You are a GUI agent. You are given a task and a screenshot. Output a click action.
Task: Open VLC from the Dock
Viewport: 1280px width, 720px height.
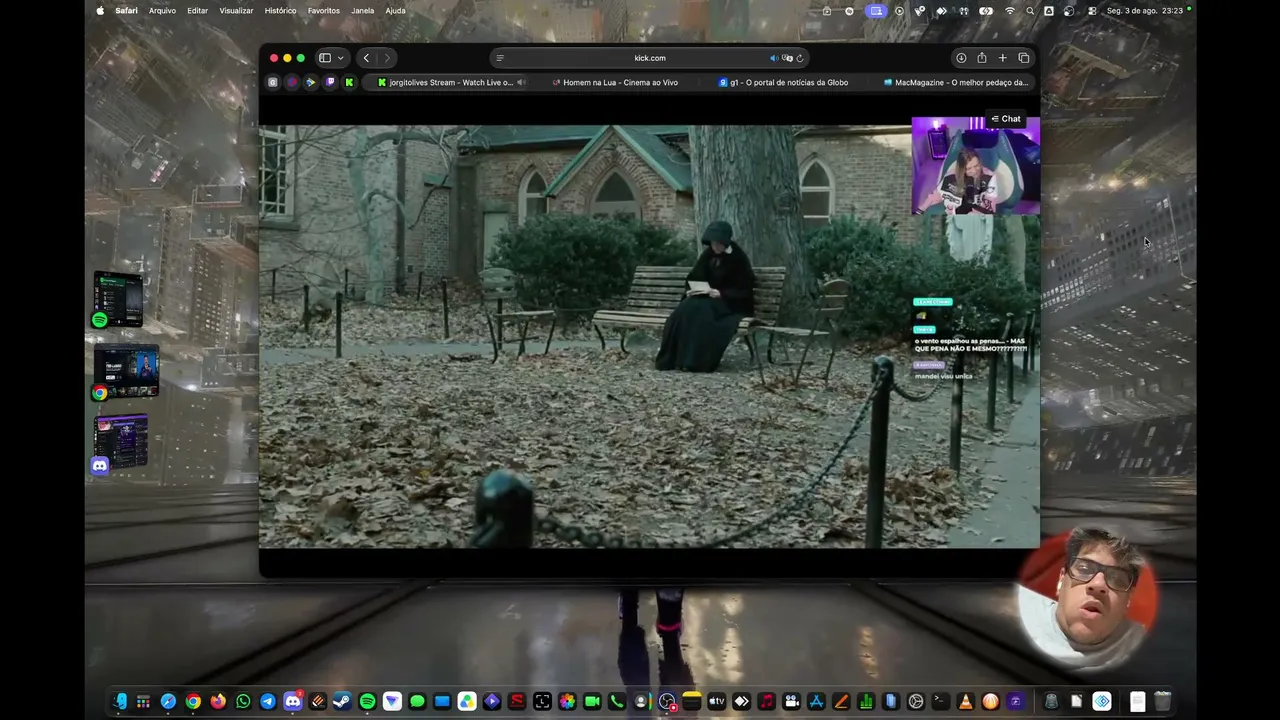965,701
